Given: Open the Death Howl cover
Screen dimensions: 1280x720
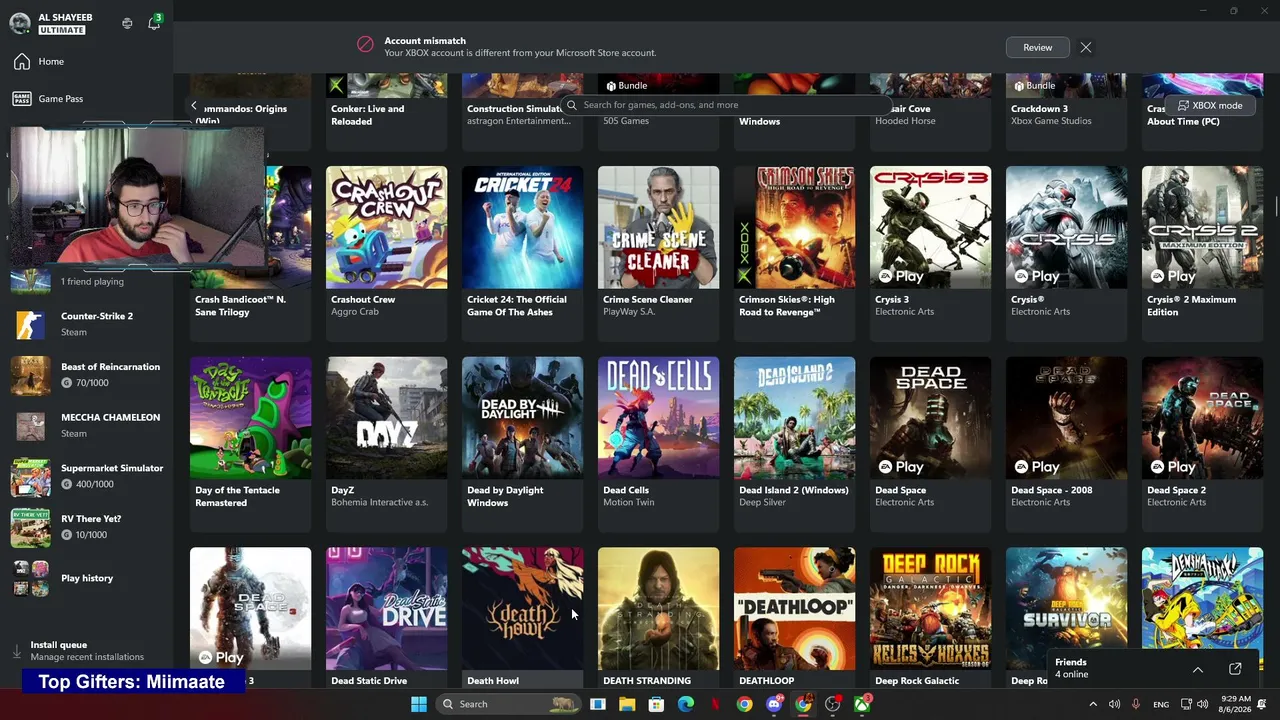Looking at the screenshot, I should 522,608.
